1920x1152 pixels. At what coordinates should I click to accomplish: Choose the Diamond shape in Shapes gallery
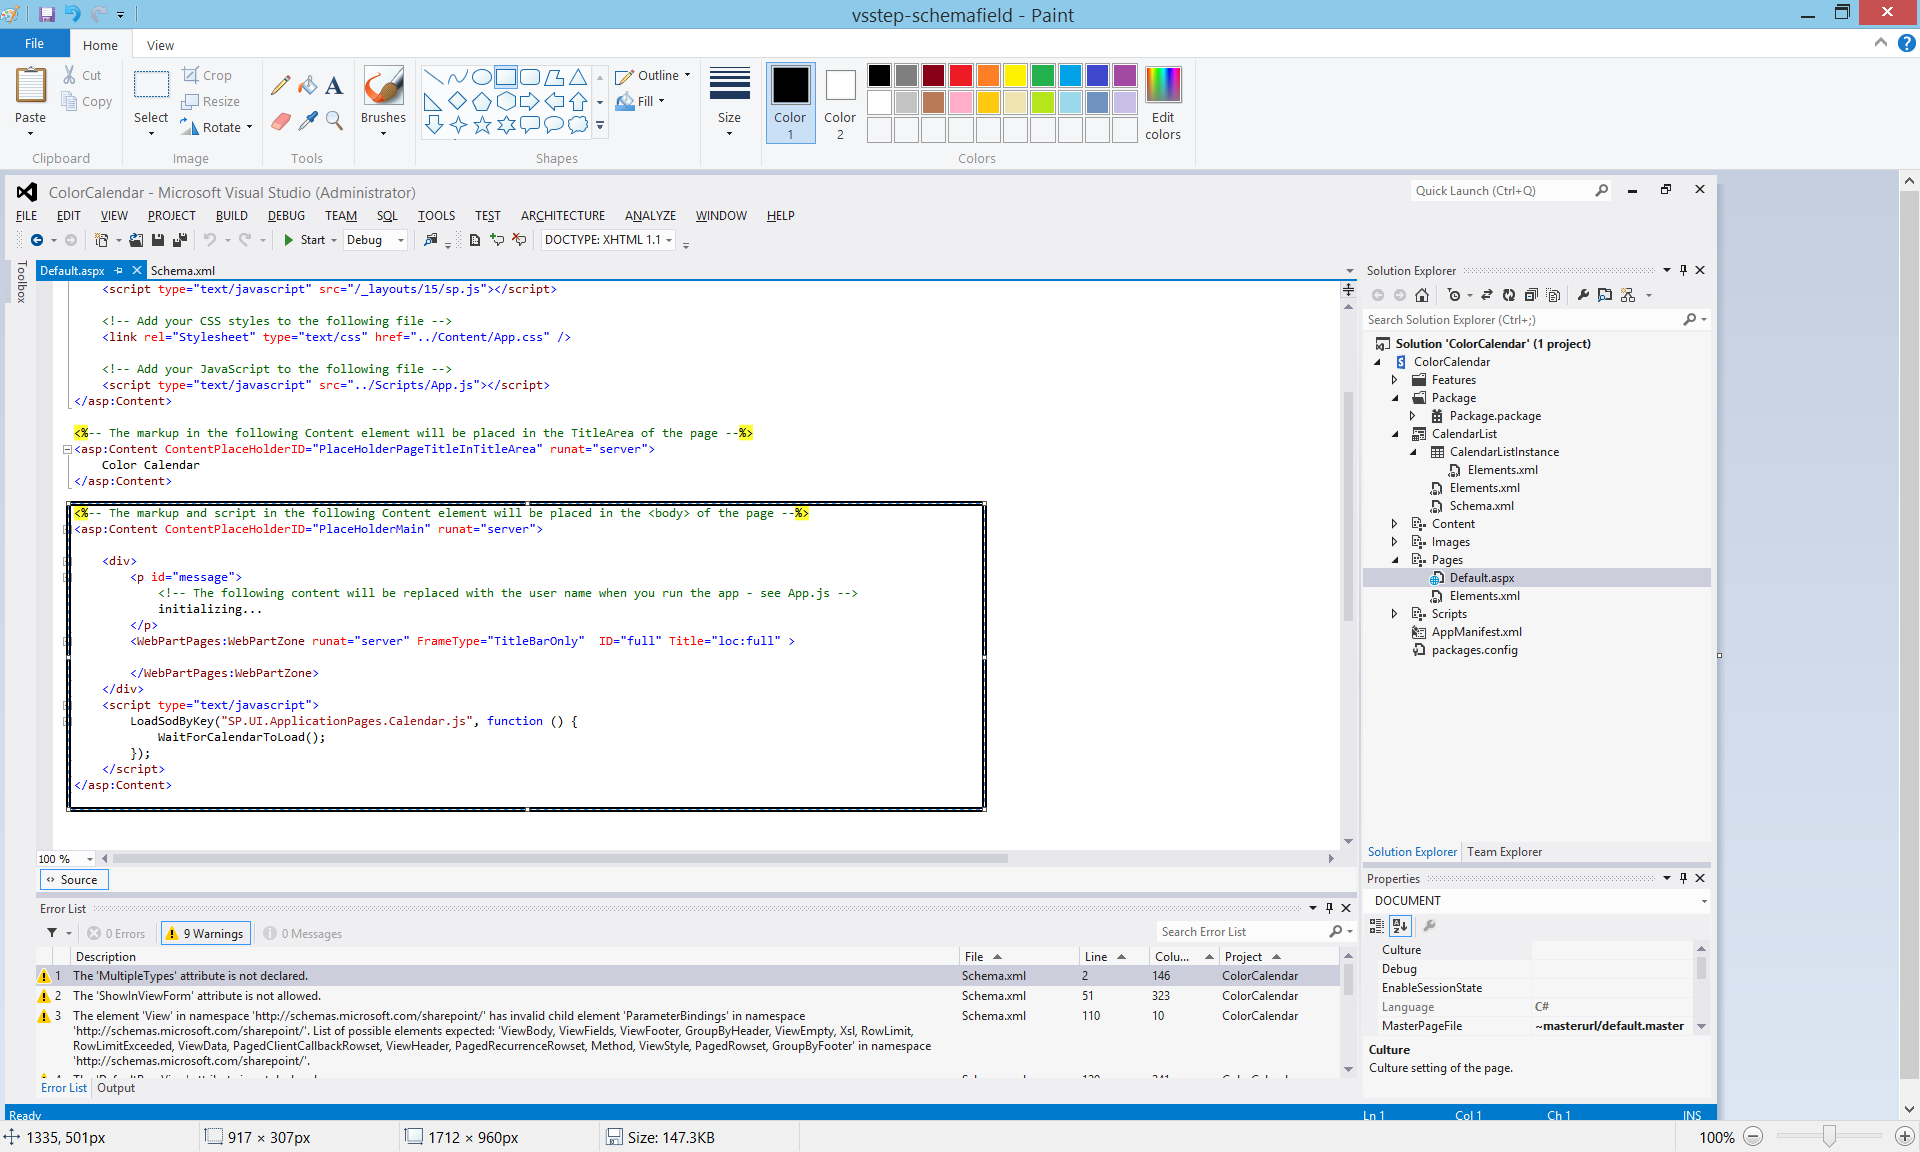[x=458, y=101]
